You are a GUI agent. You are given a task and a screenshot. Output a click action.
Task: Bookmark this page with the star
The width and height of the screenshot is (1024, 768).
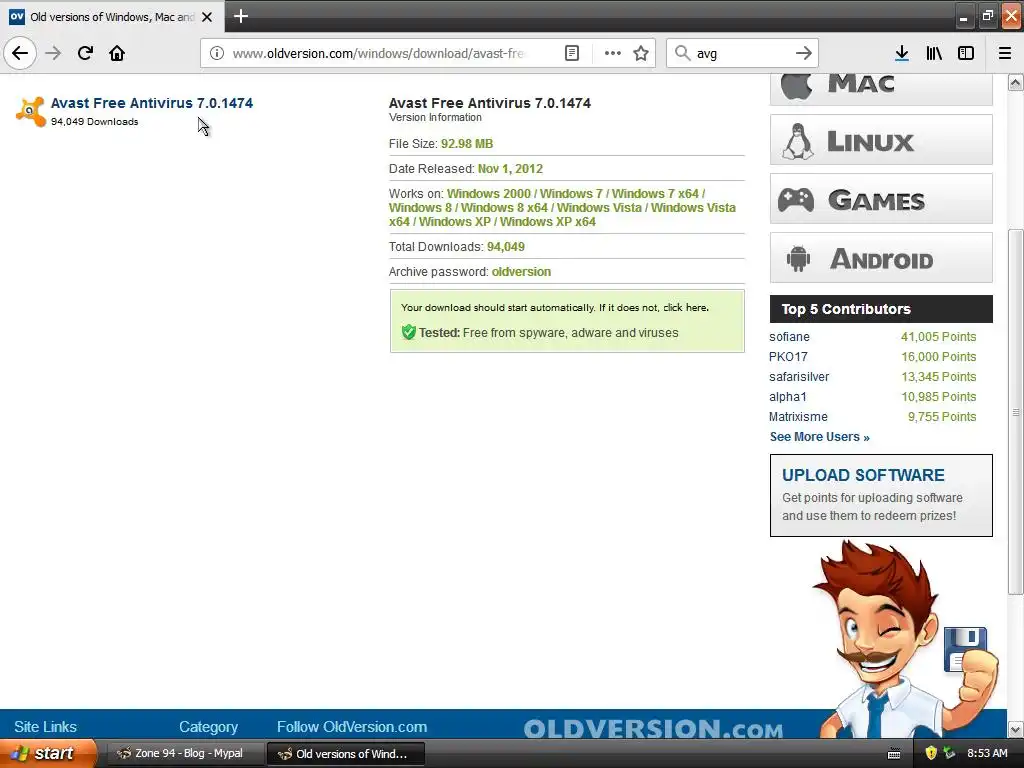[x=641, y=53]
